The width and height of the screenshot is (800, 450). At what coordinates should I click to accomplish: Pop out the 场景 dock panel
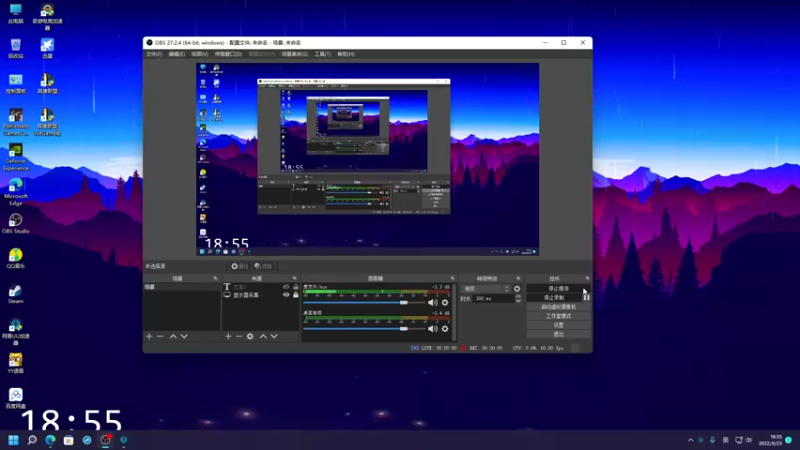(215, 278)
